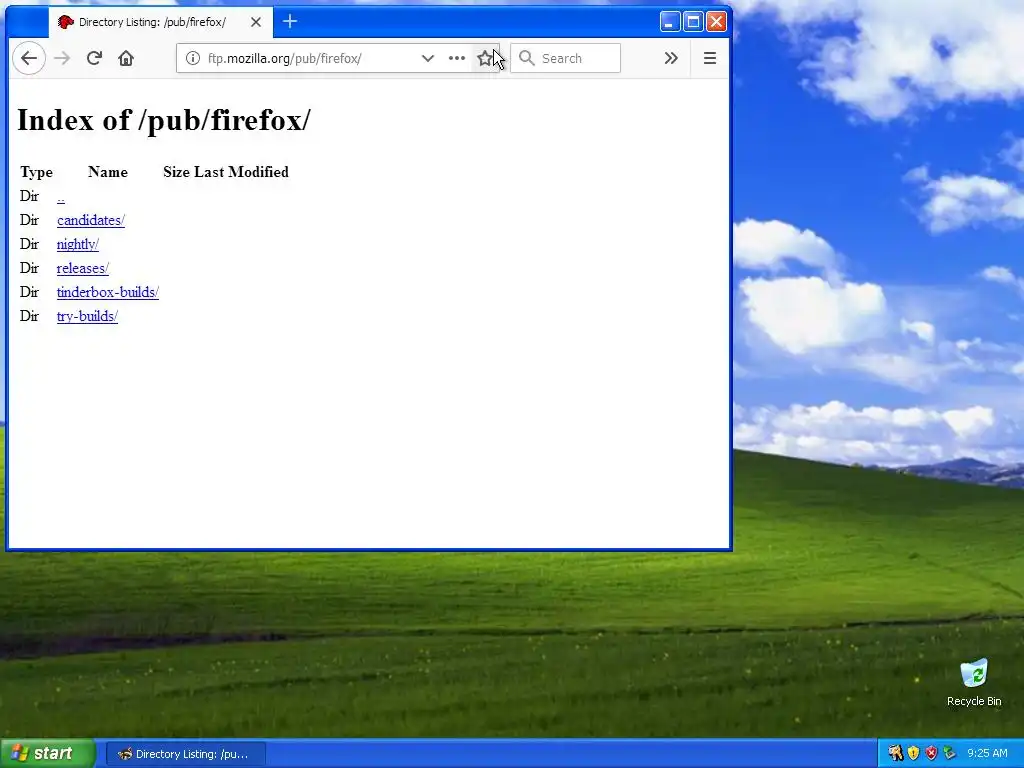Open the Firefox home page icon
Screen dimensions: 1024x768
click(x=126, y=58)
